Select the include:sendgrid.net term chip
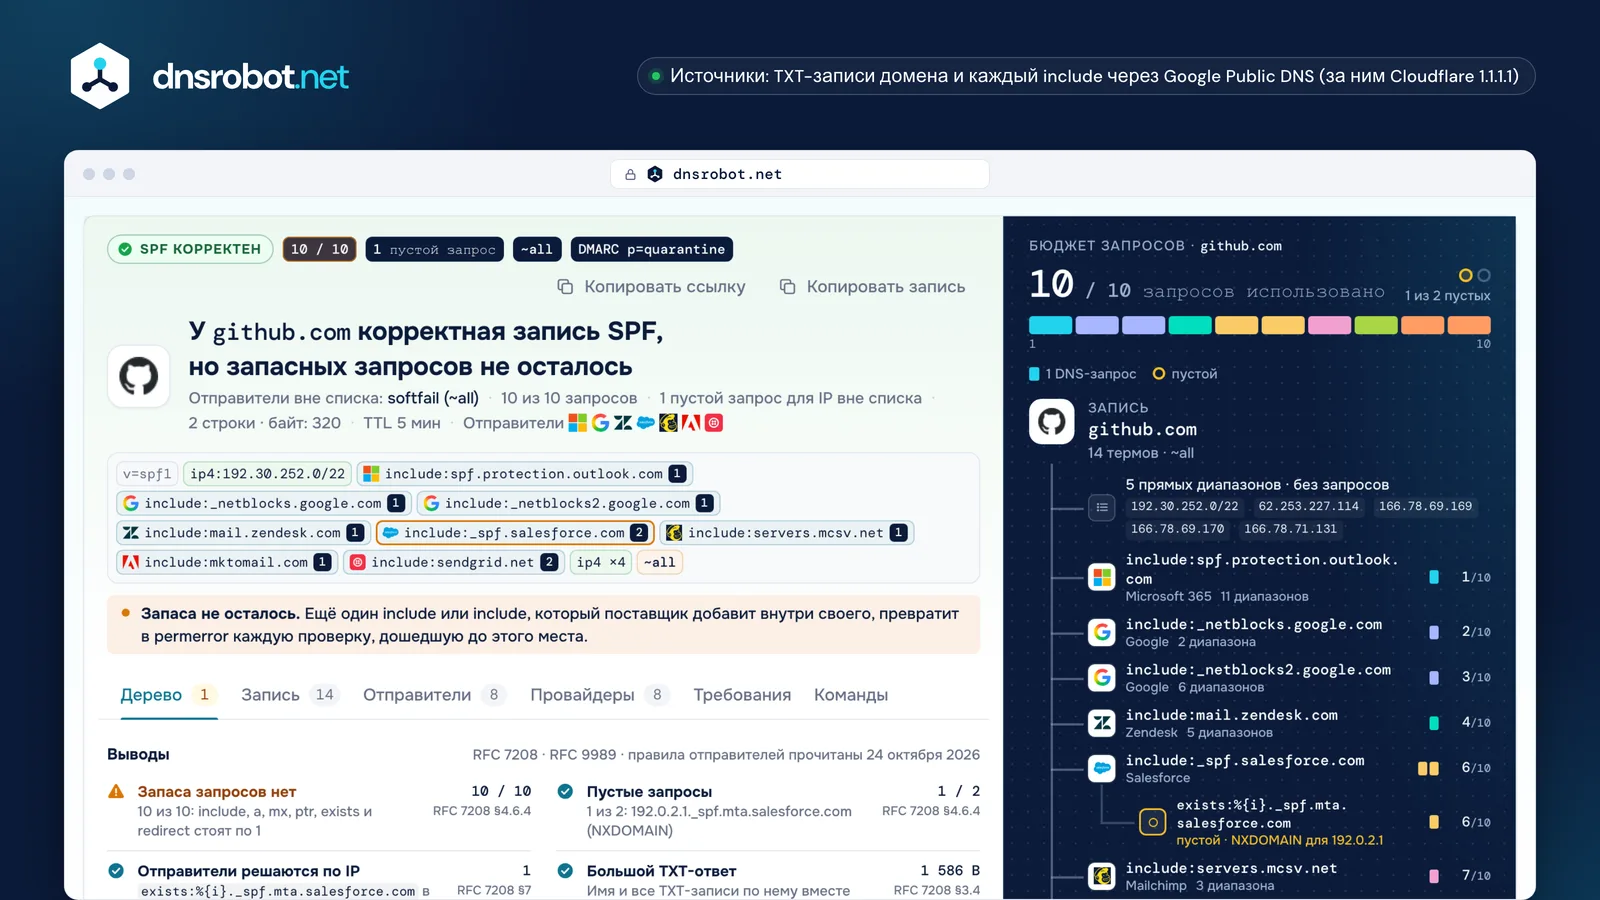1600x900 pixels. [x=454, y=562]
